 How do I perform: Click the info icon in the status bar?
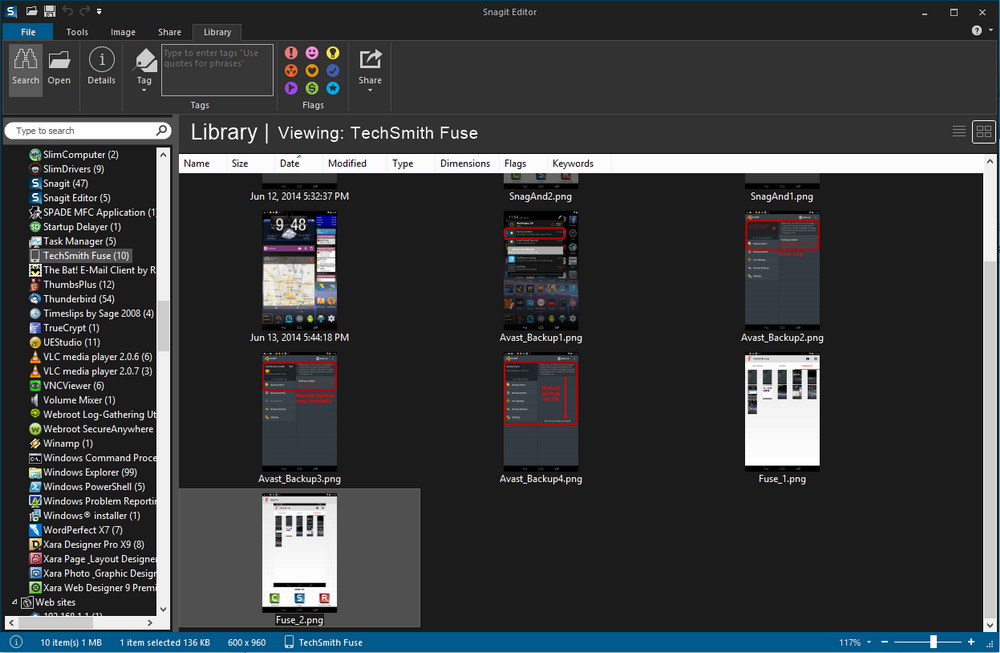coord(17,642)
